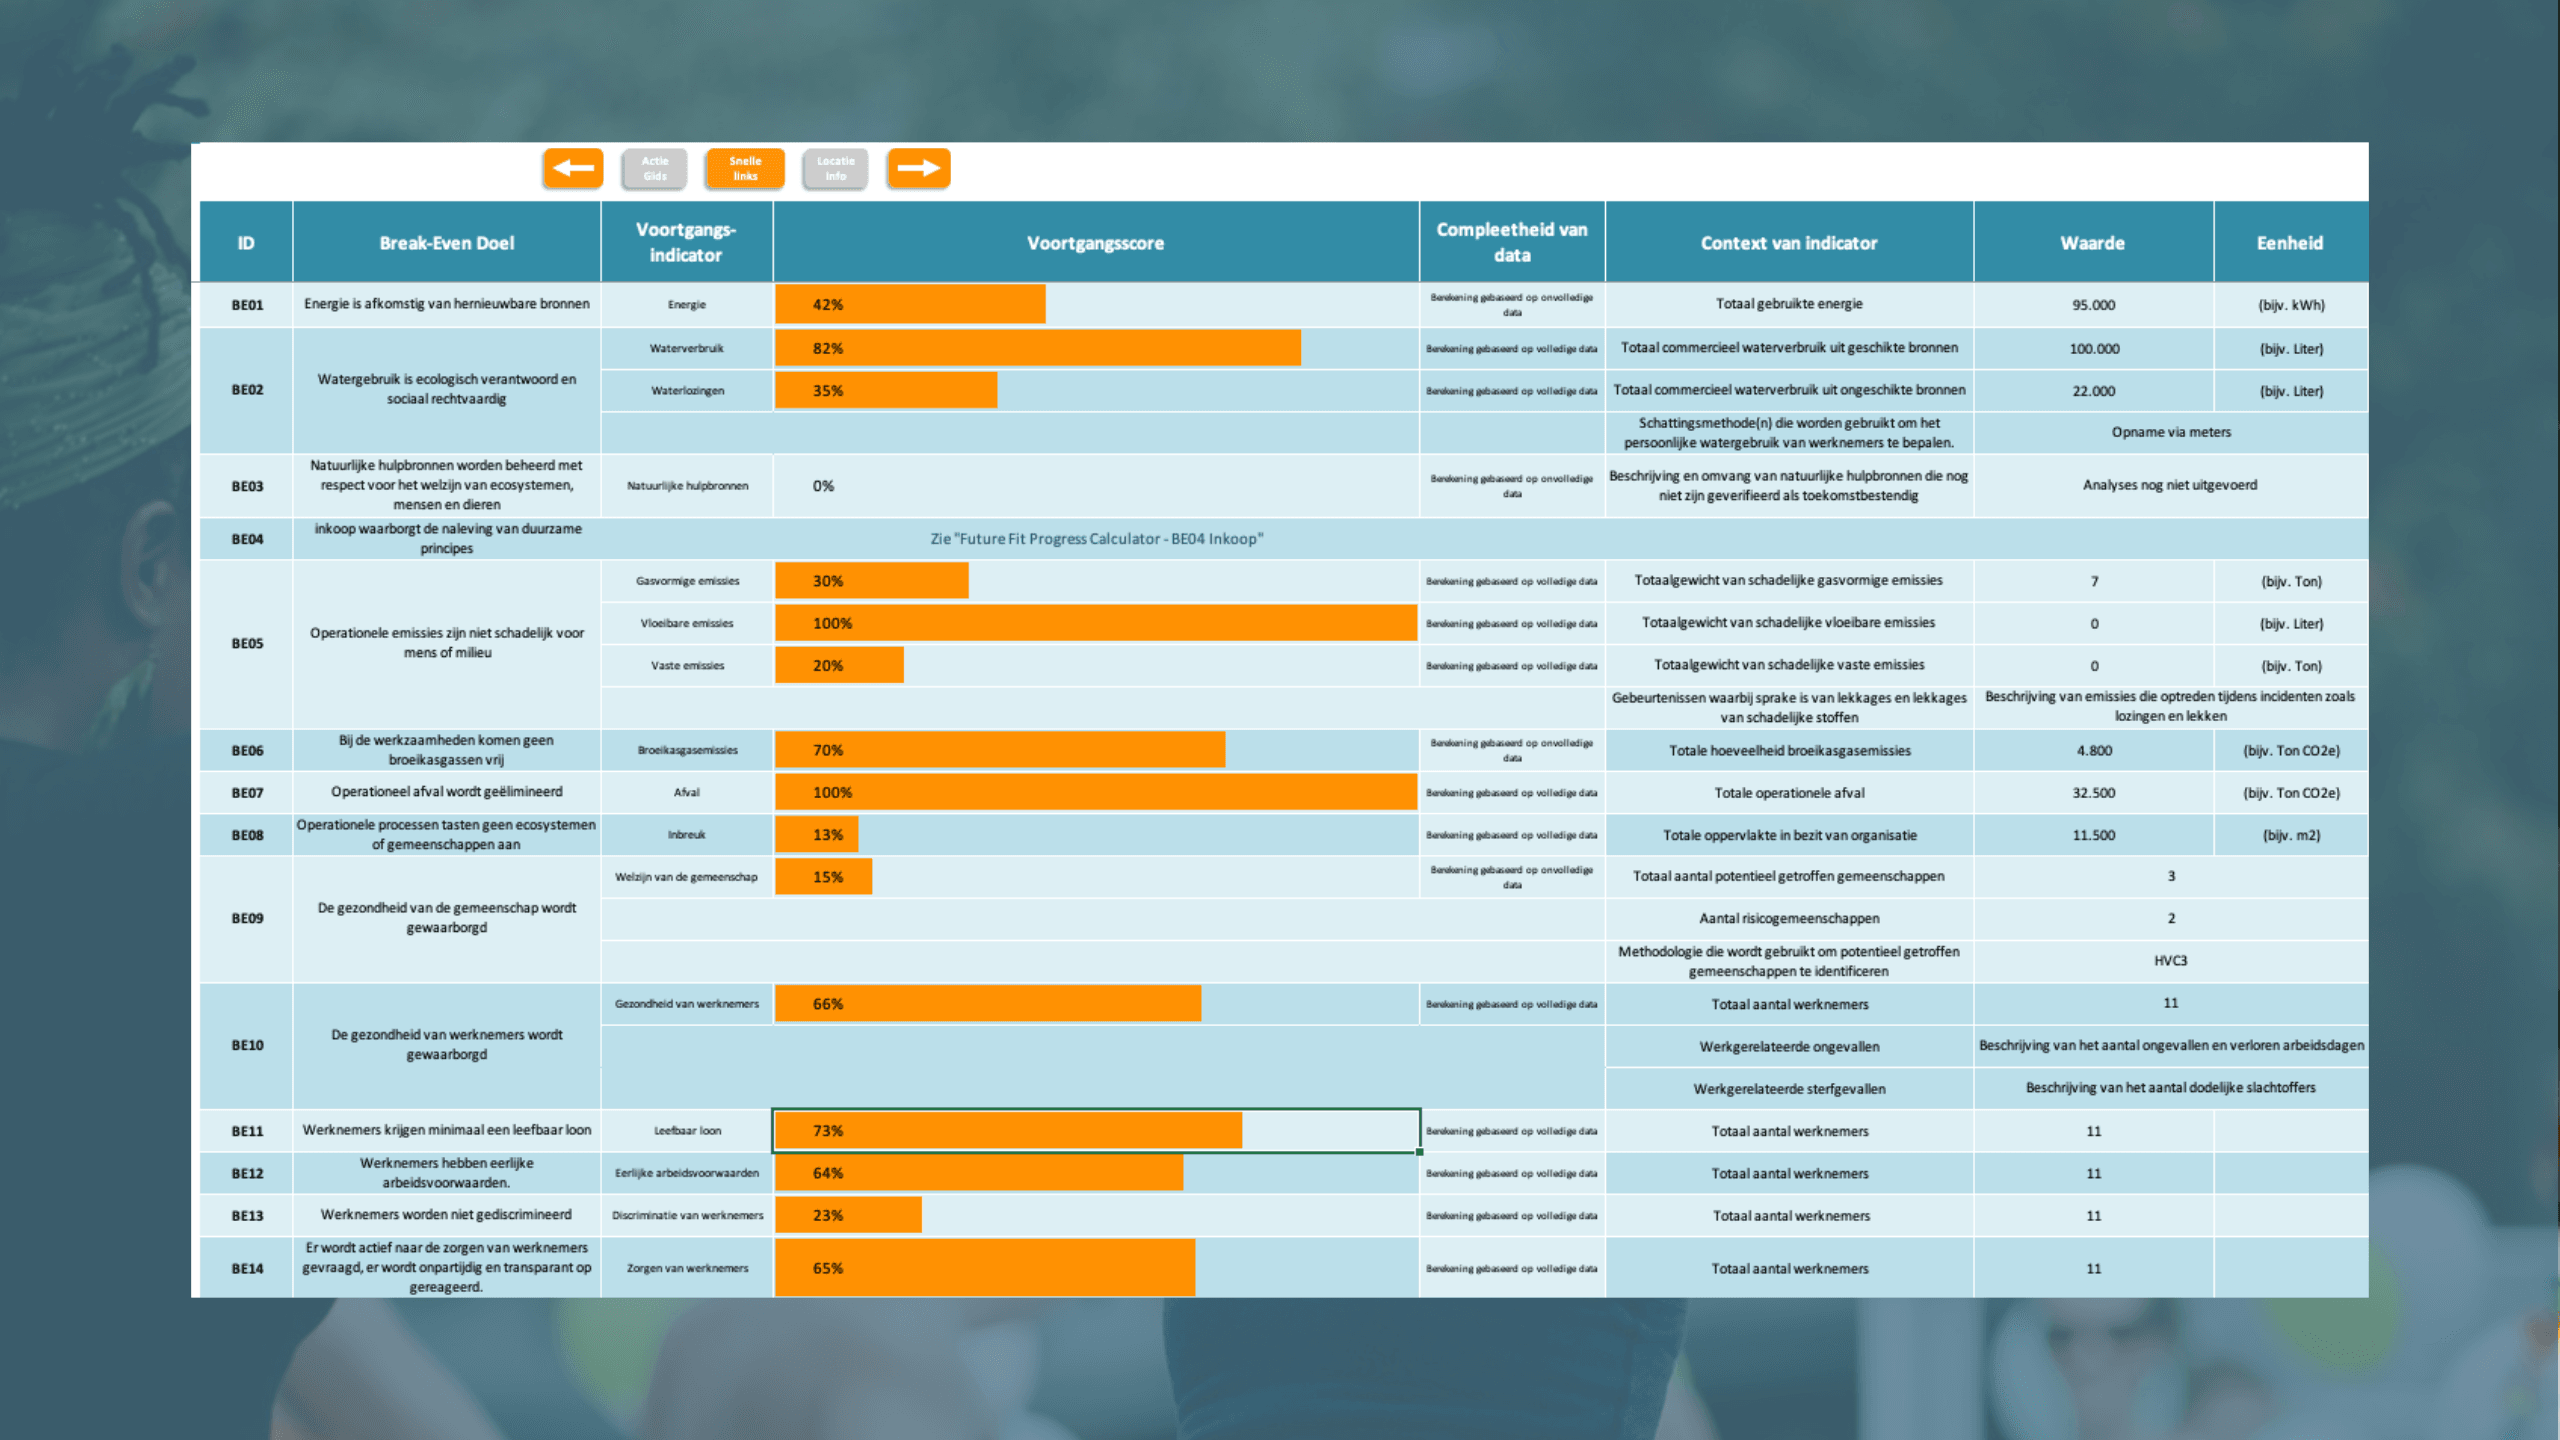
Task: Click the Opname via meters value cell
Action: 2170,432
